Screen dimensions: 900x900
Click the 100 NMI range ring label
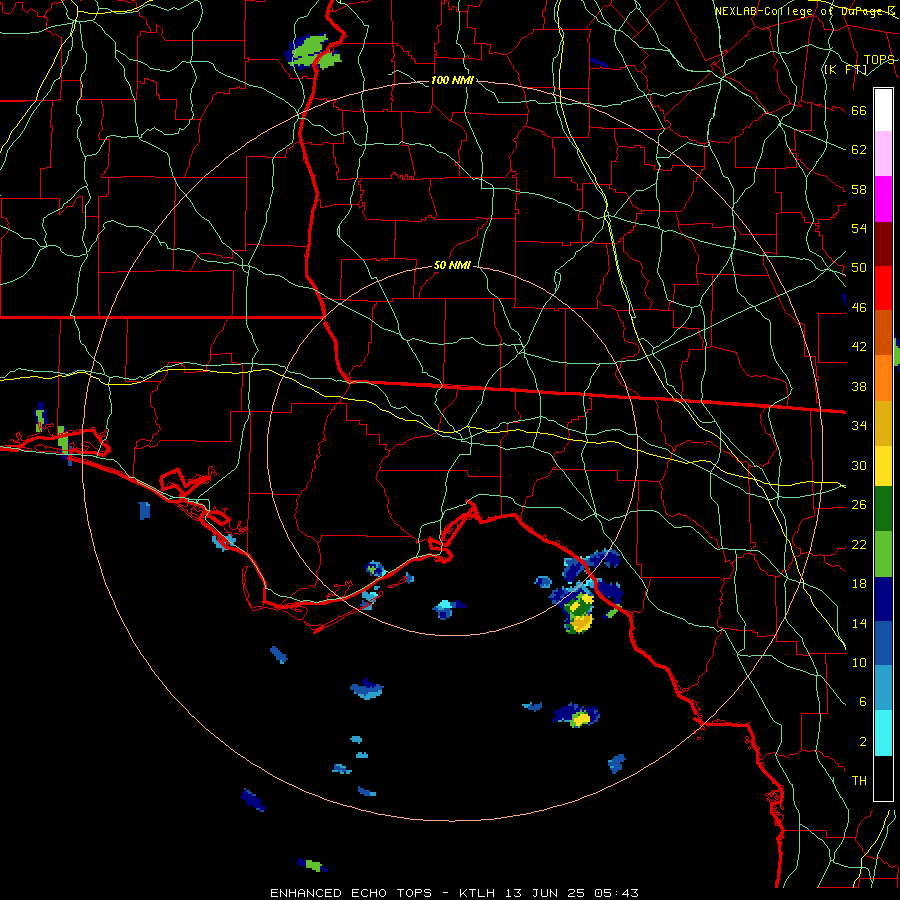click(x=452, y=80)
